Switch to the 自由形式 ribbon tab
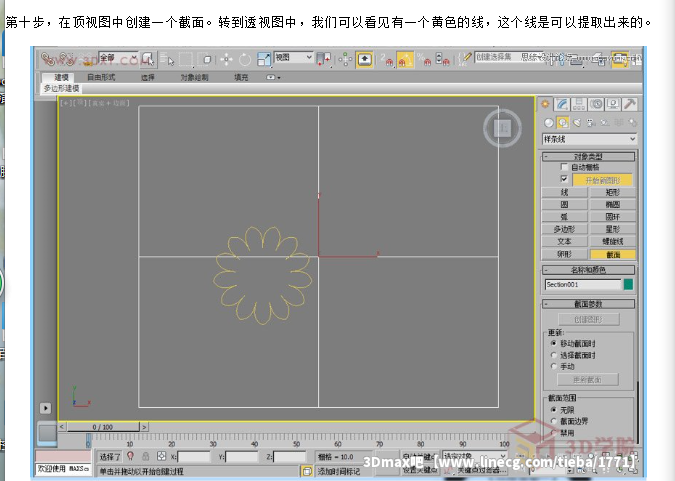Screen dimensions: 675x481 pyautogui.click(x=101, y=78)
